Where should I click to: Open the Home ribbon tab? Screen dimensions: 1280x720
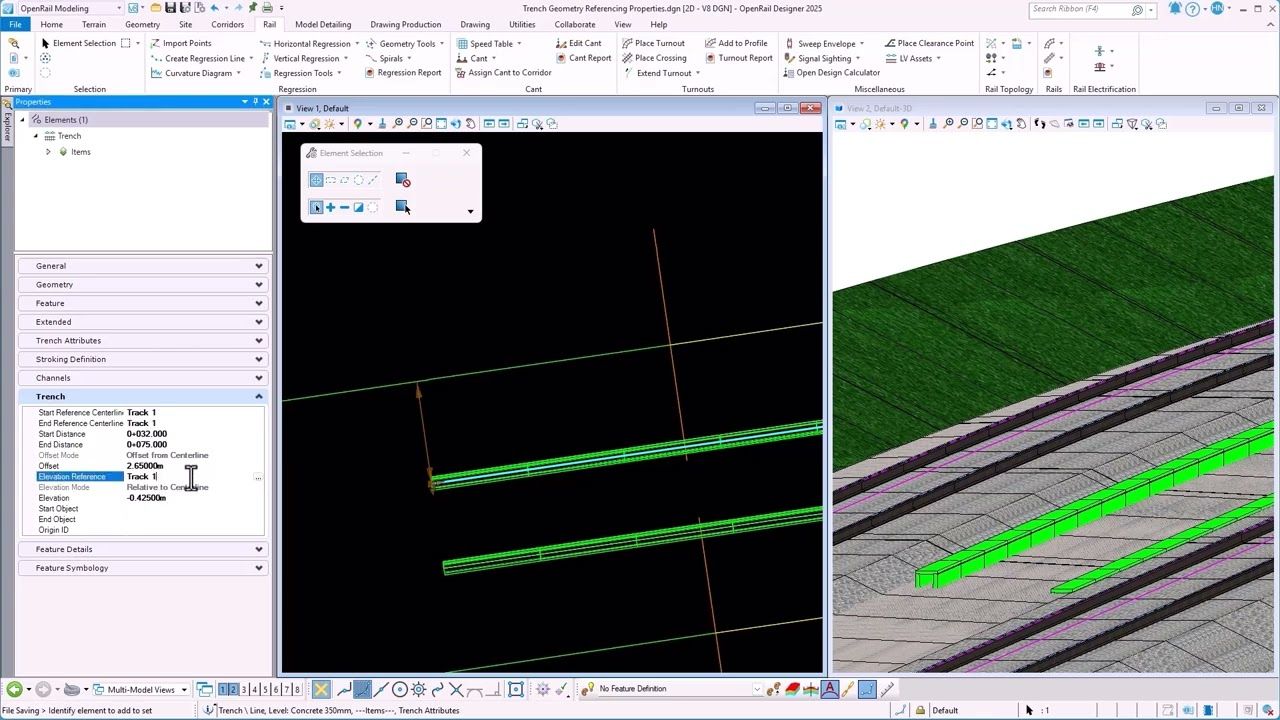(x=51, y=24)
